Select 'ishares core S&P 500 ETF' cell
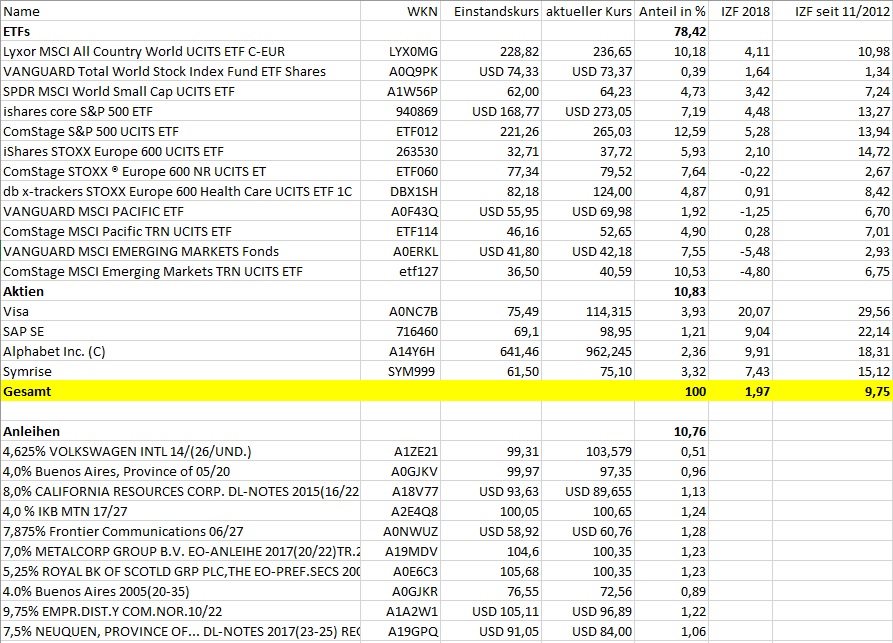This screenshot has width=893, height=643. (x=180, y=111)
